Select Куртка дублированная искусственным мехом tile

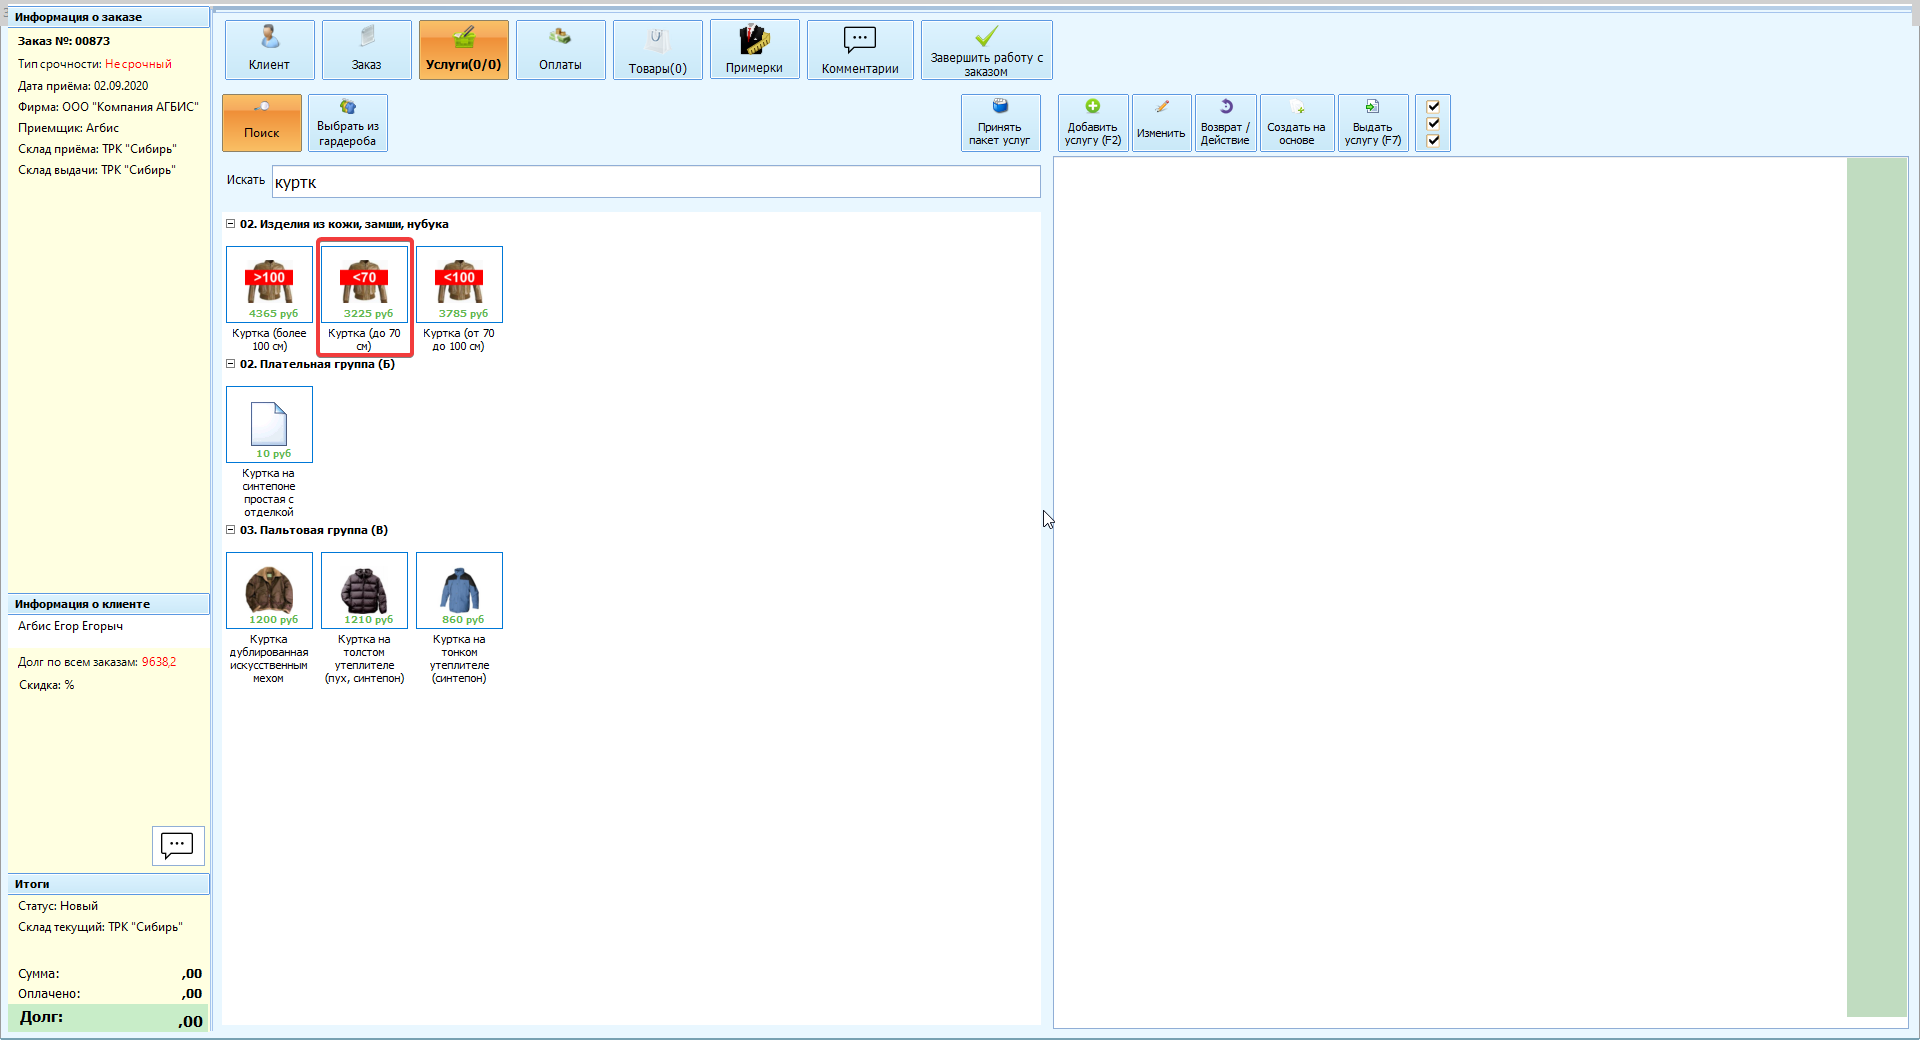[x=269, y=618]
